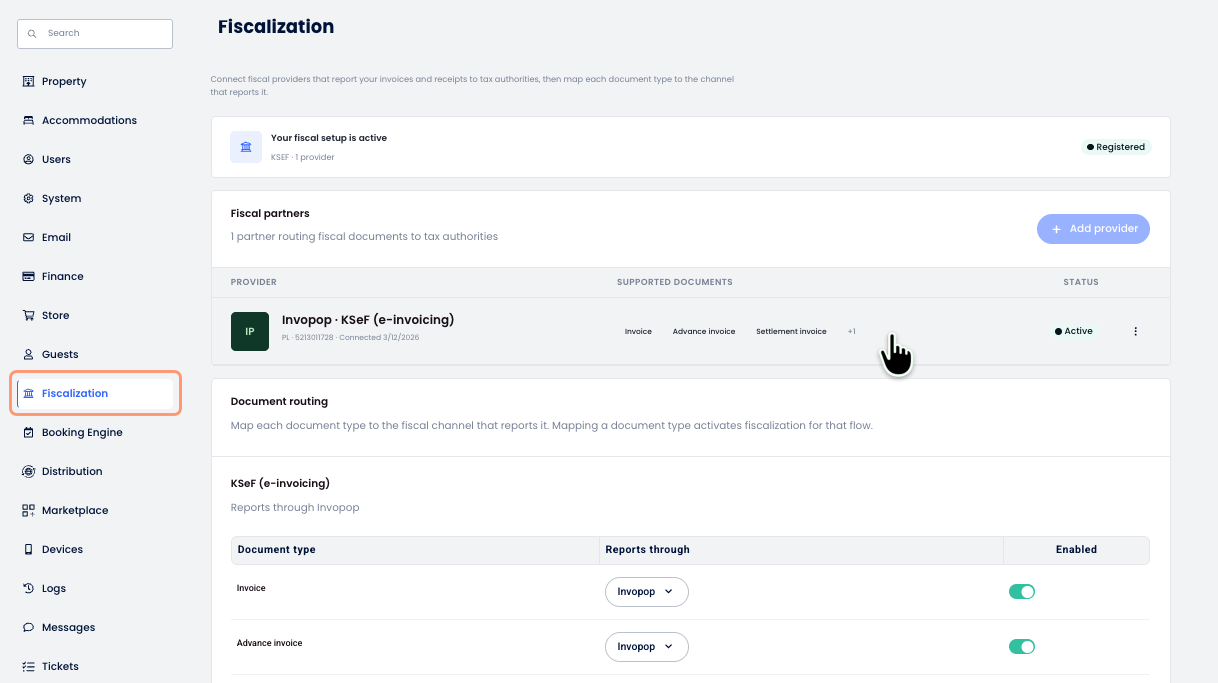Screen dimensions: 1218x683
Task: Show the +1 more supported documents
Action: pyautogui.click(x=851, y=331)
